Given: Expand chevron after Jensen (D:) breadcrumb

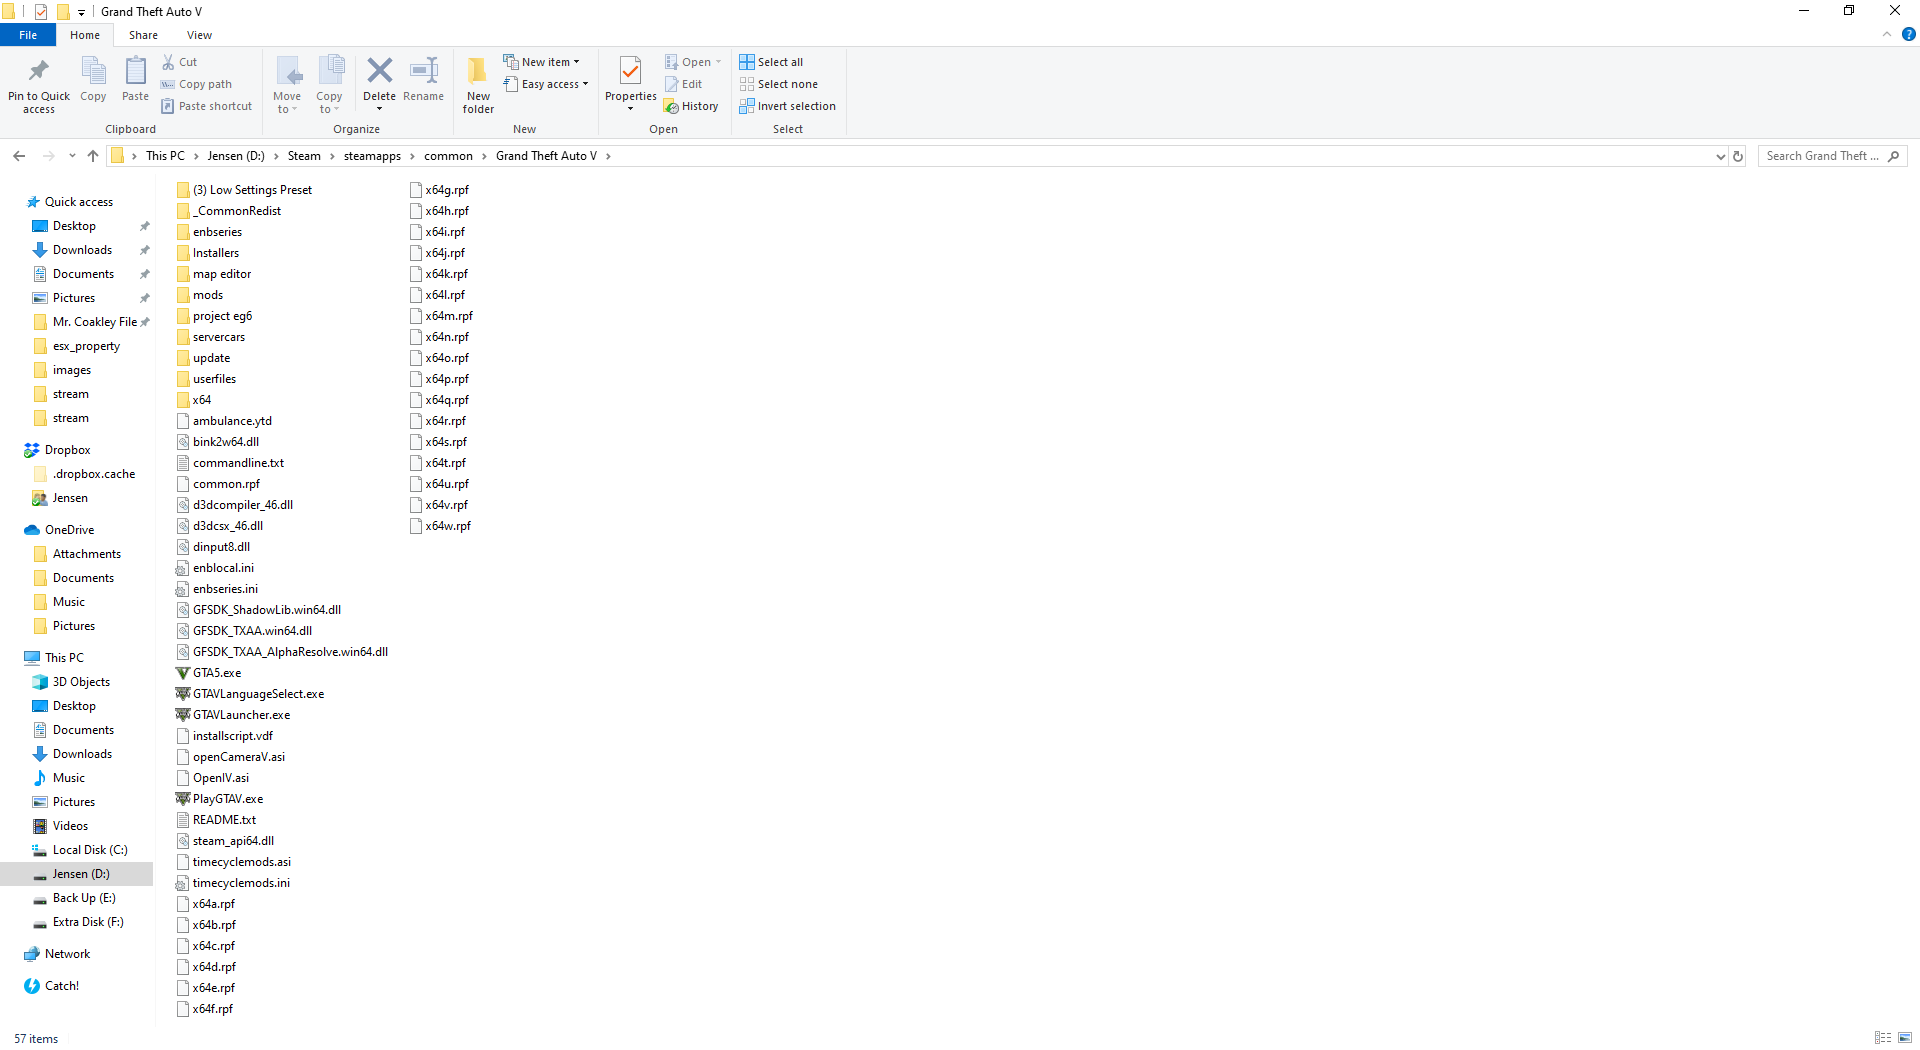Looking at the screenshot, I should pyautogui.click(x=276, y=156).
